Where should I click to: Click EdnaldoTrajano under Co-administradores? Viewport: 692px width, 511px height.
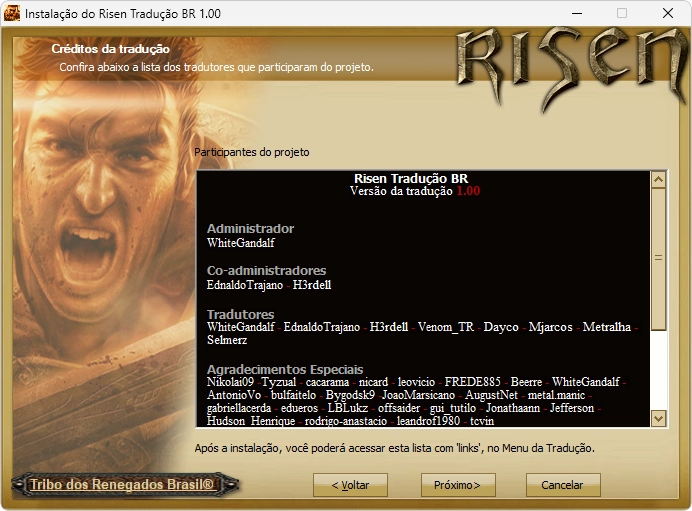click(245, 285)
